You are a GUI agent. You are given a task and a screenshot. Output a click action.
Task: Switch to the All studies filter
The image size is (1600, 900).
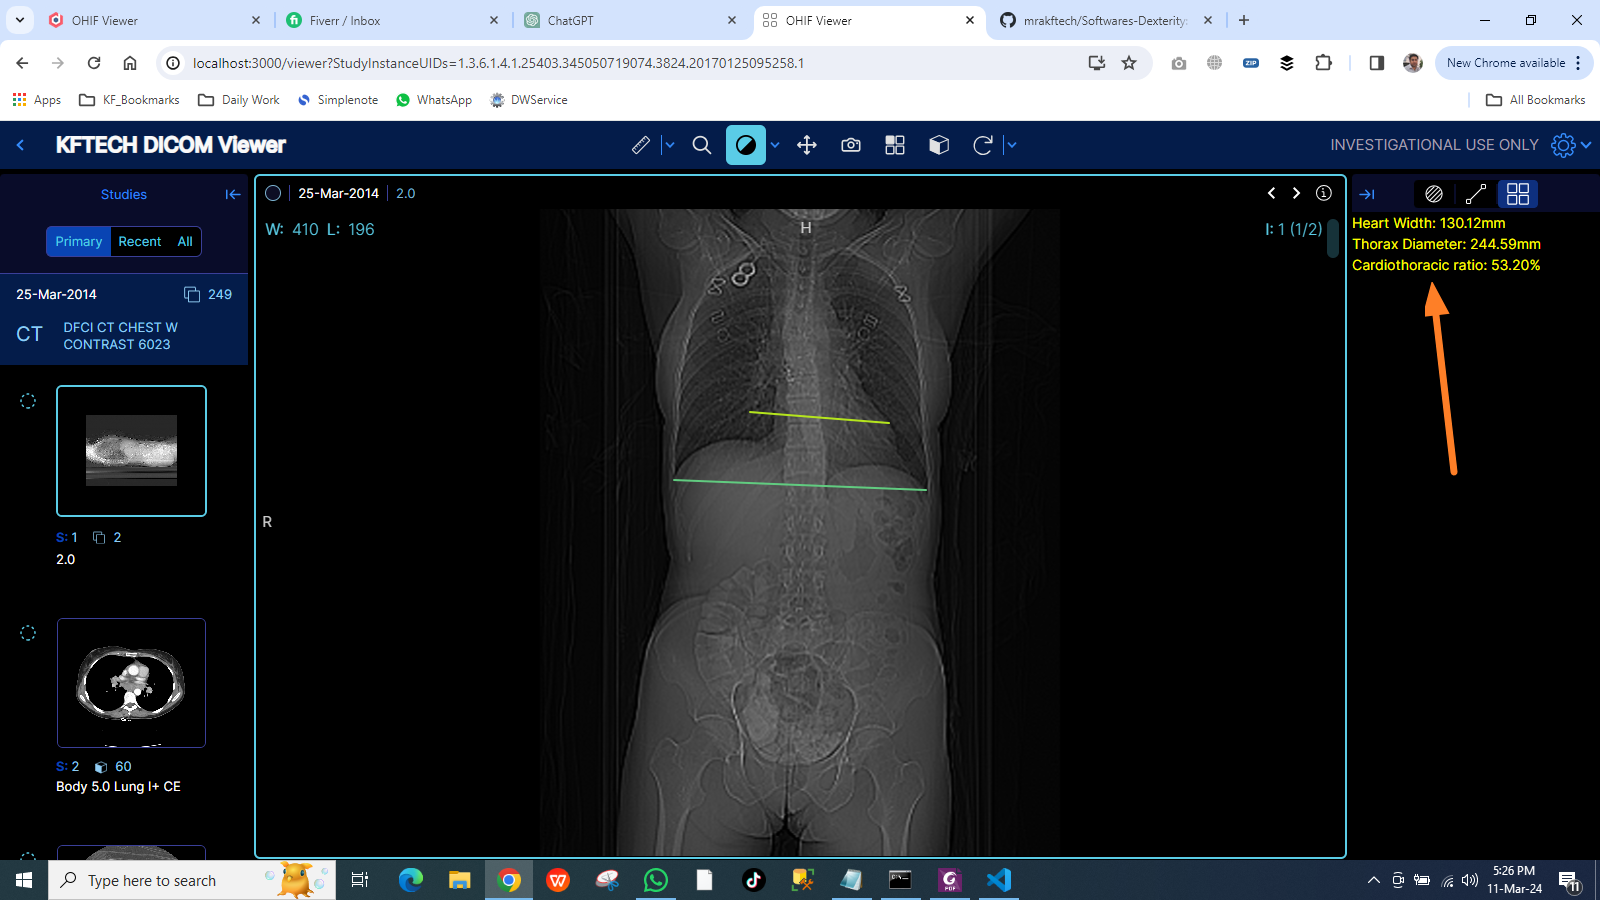pyautogui.click(x=184, y=241)
